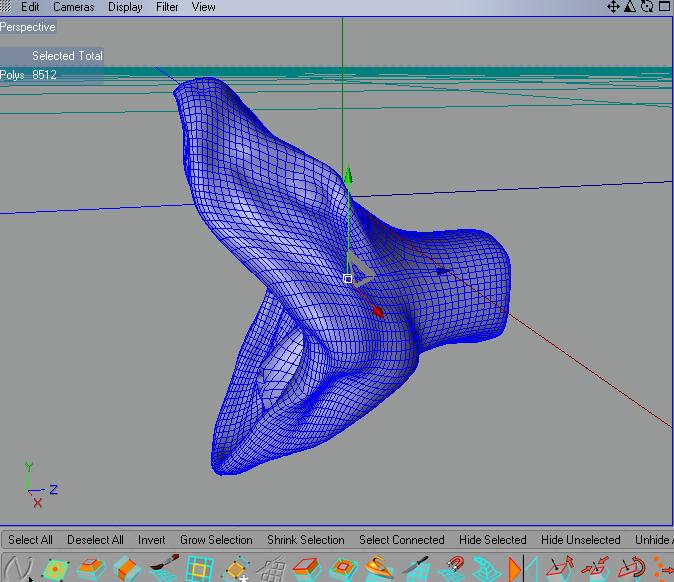
Task: Open the Cameras menu
Action: tap(74, 7)
